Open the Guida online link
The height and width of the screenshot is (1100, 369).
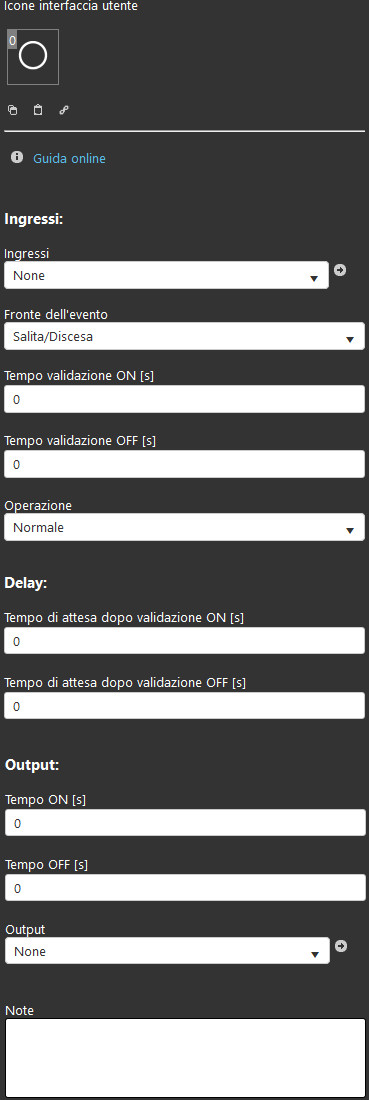point(69,159)
